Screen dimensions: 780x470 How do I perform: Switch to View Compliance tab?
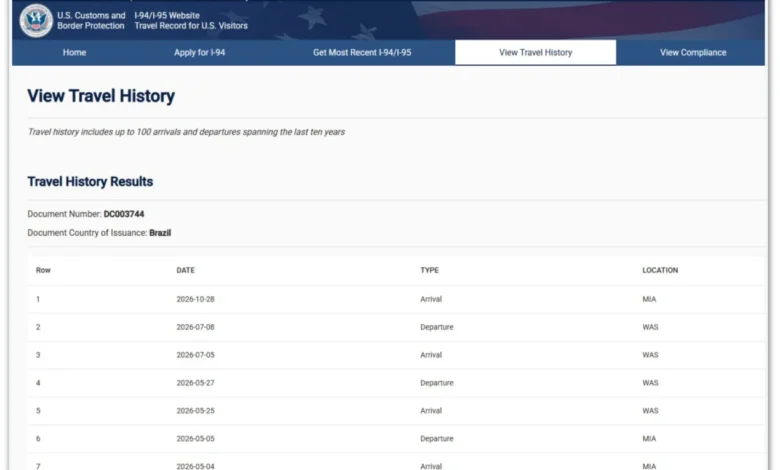[692, 52]
